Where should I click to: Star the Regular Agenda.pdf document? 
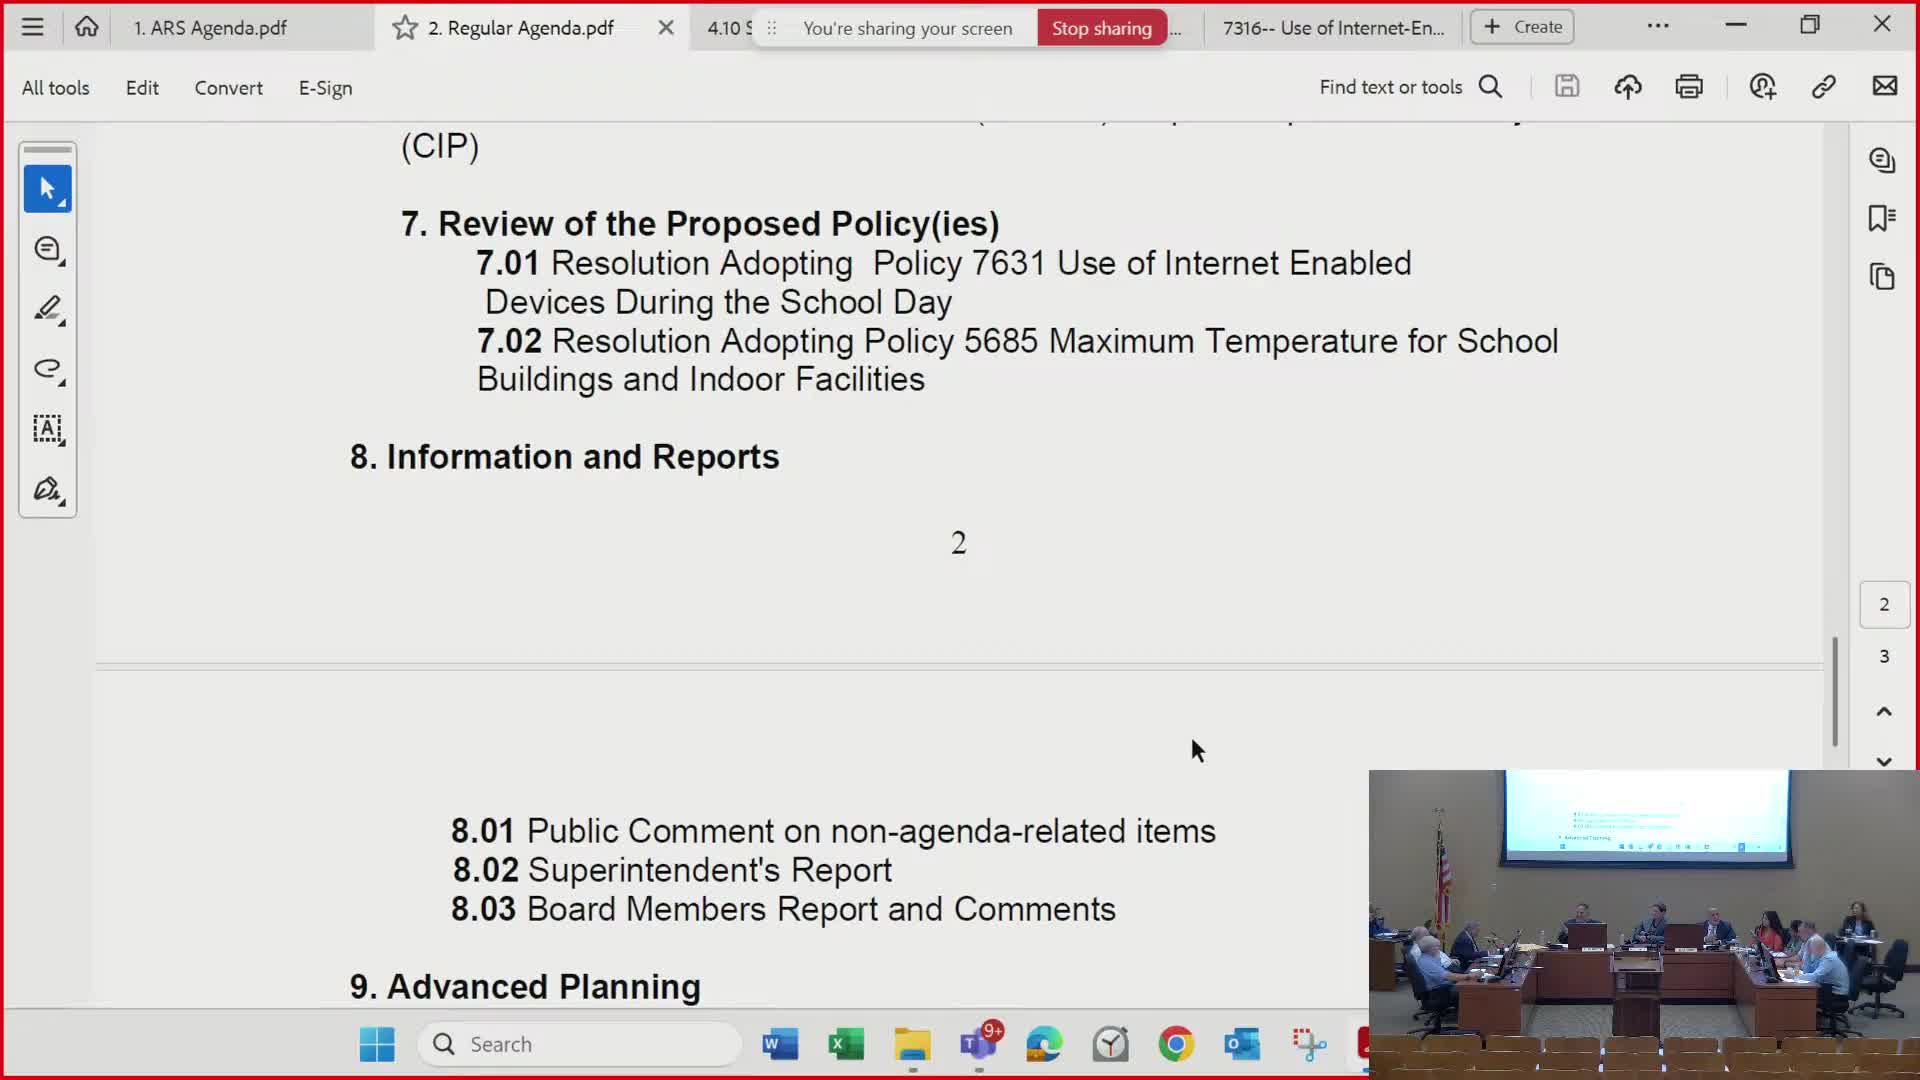pyautogui.click(x=405, y=28)
